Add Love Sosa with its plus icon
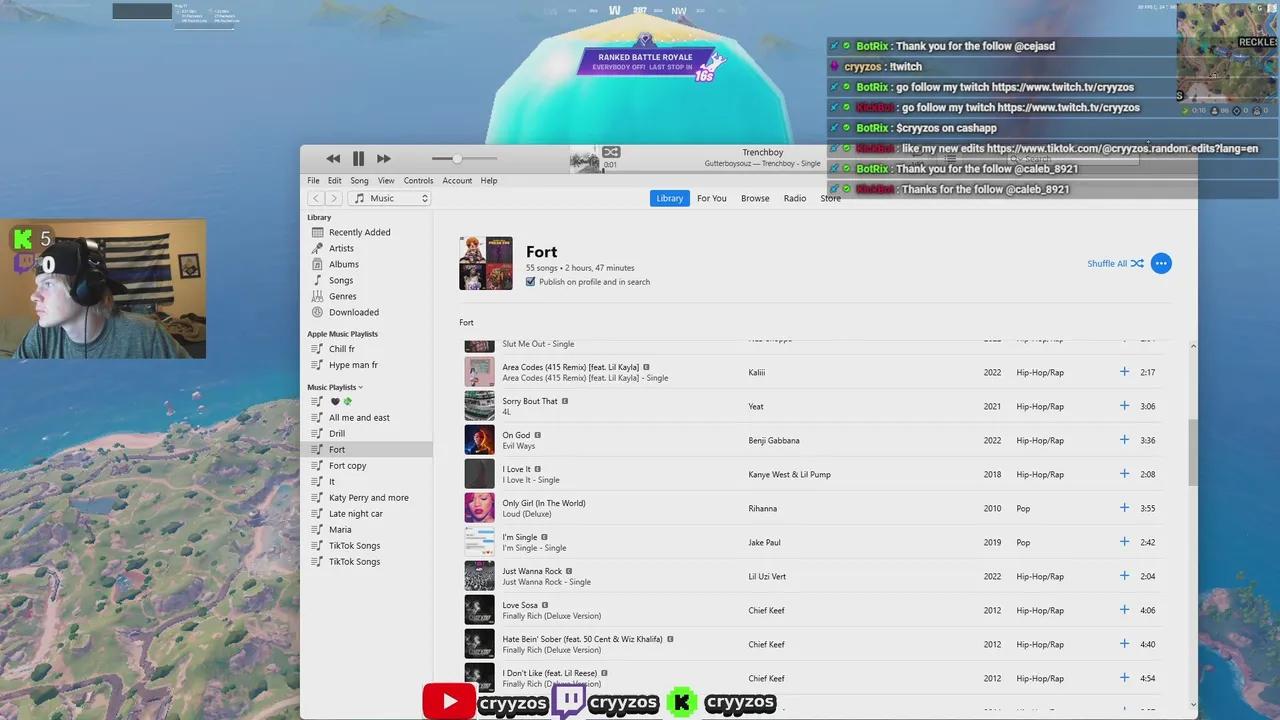 click(x=1124, y=610)
